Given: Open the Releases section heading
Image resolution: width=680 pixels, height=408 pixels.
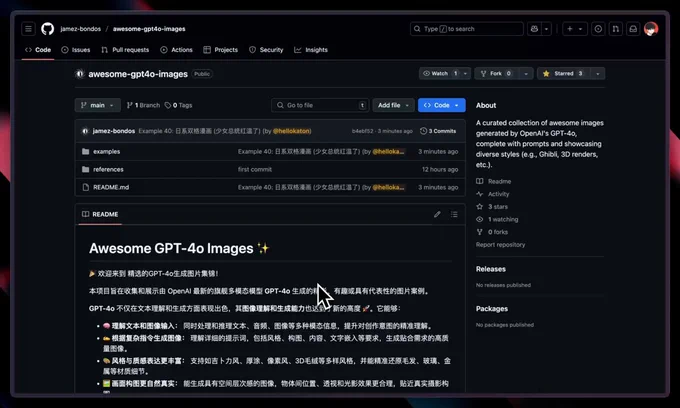Looking at the screenshot, I should click(491, 269).
